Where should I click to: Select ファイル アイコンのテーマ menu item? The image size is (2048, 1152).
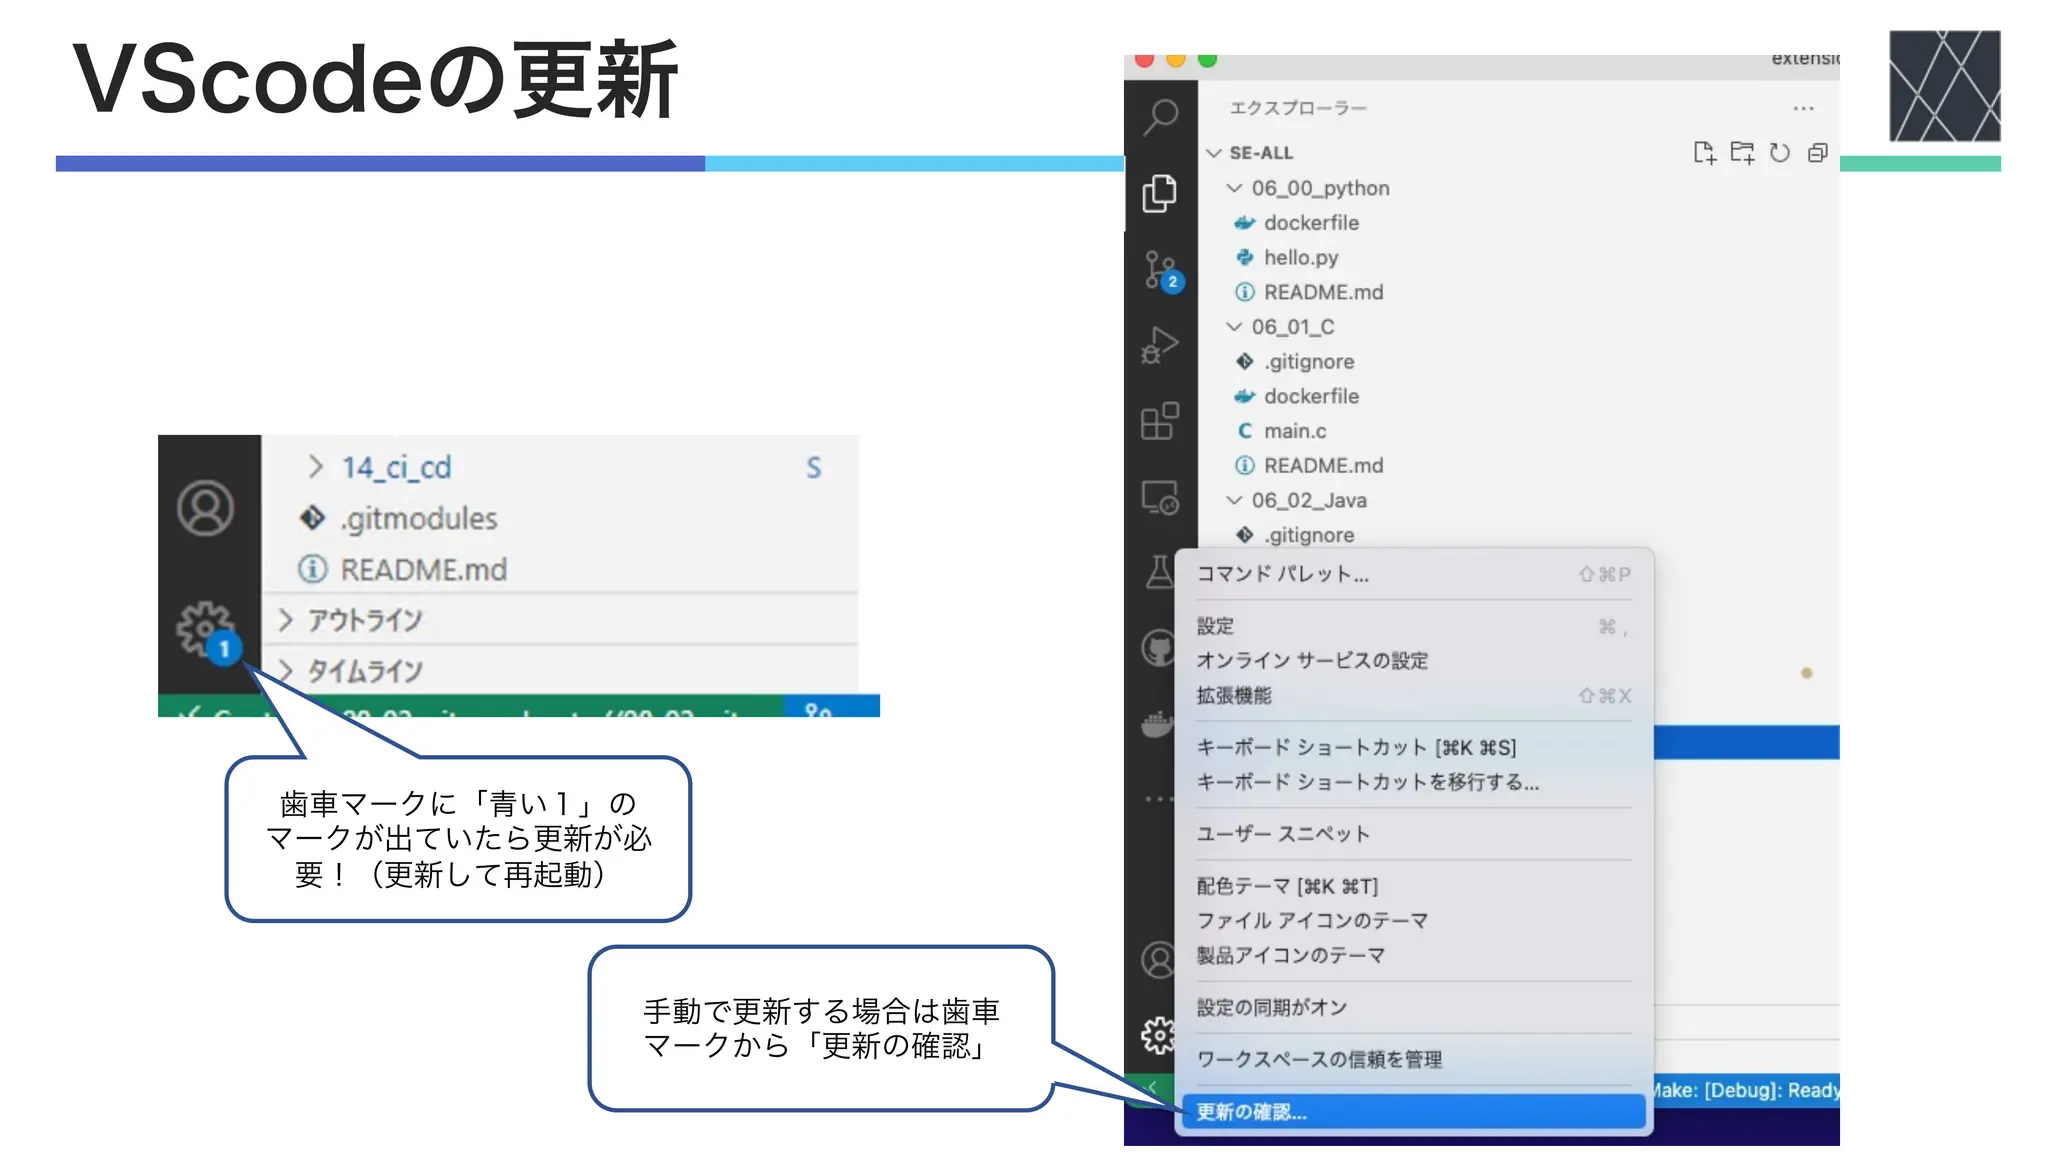click(1413, 921)
